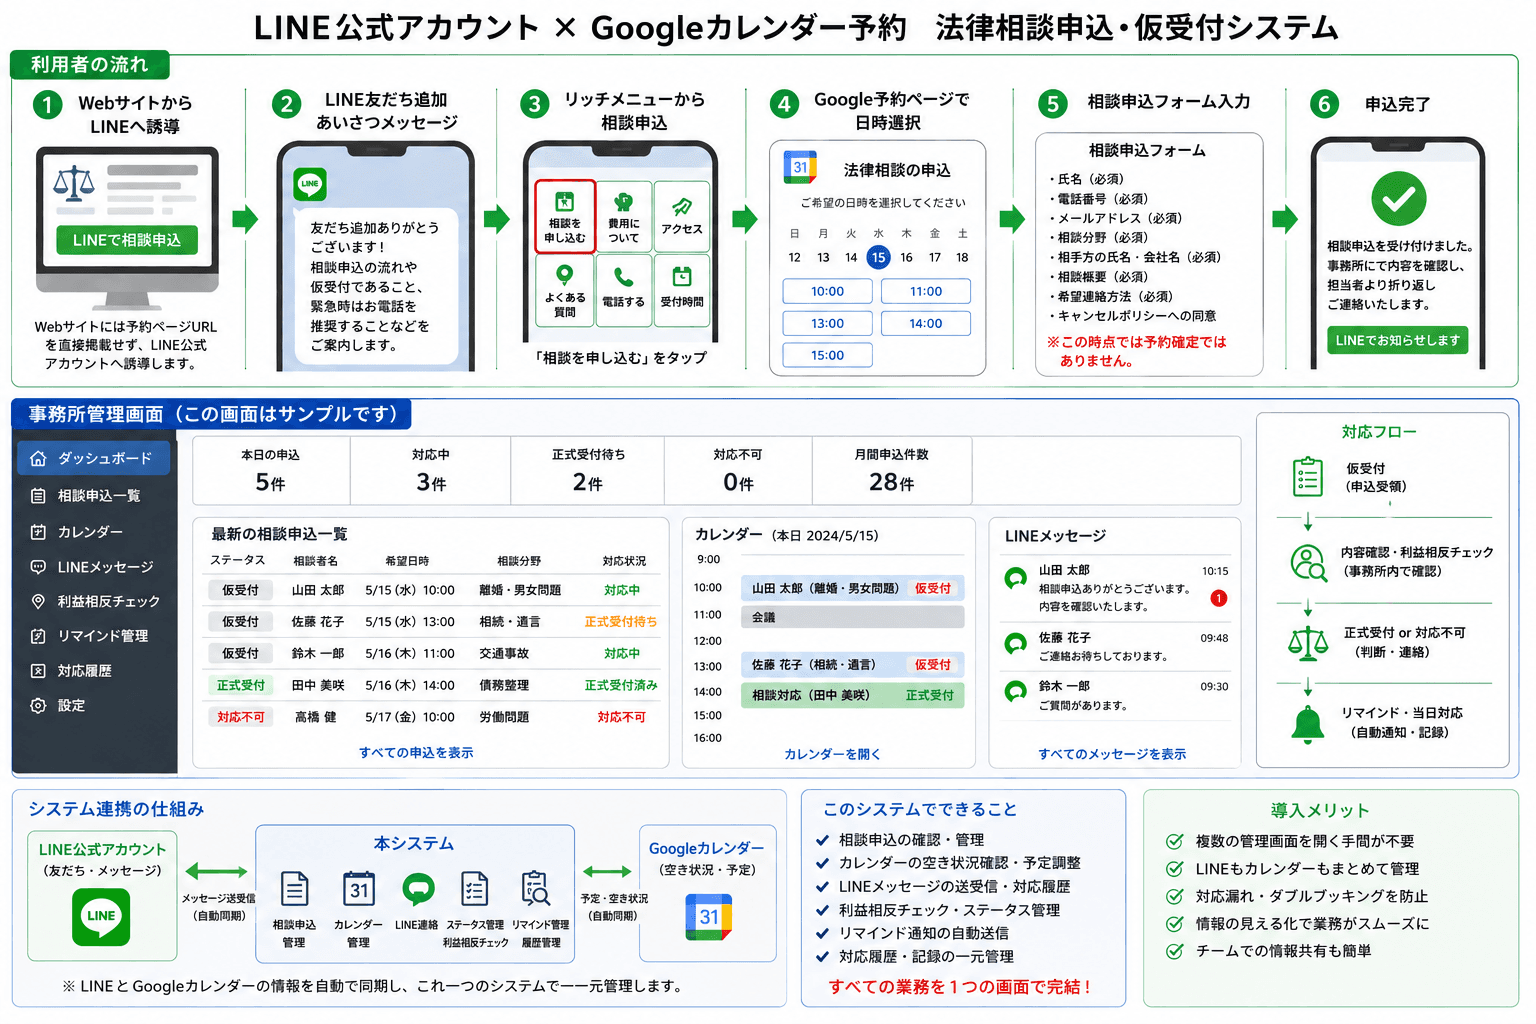Click the 月間申込件数 28件 stat card
Image resolution: width=1536 pixels, height=1024 pixels.
892,470
